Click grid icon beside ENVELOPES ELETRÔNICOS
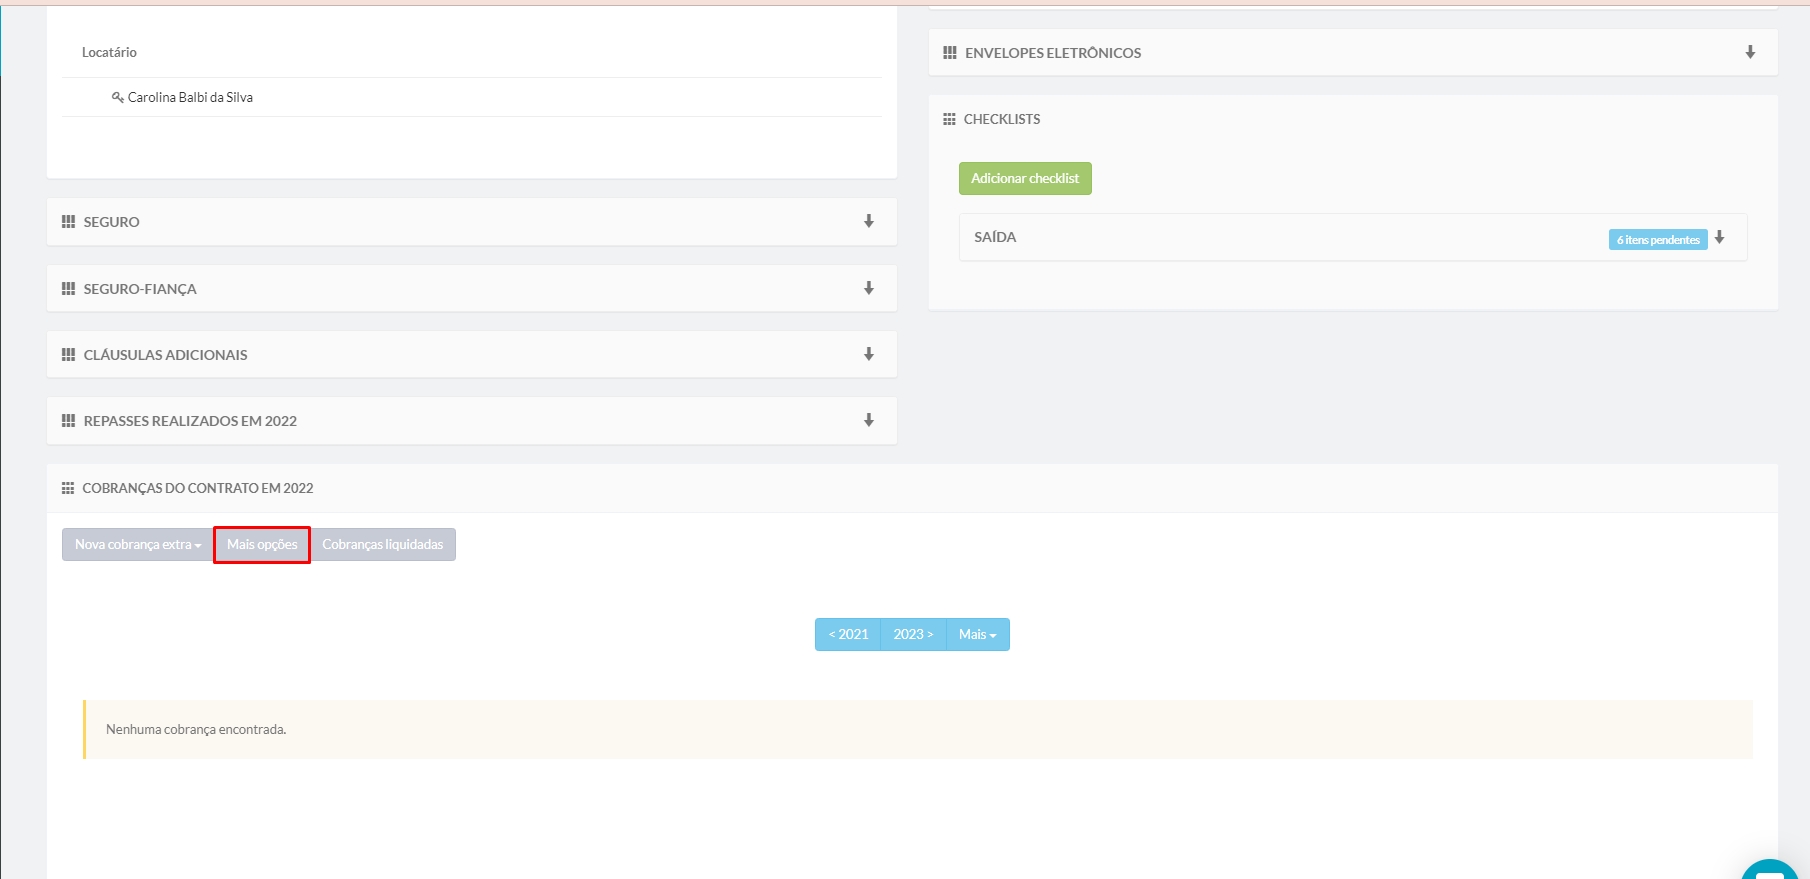The height and width of the screenshot is (879, 1810). click(x=950, y=53)
